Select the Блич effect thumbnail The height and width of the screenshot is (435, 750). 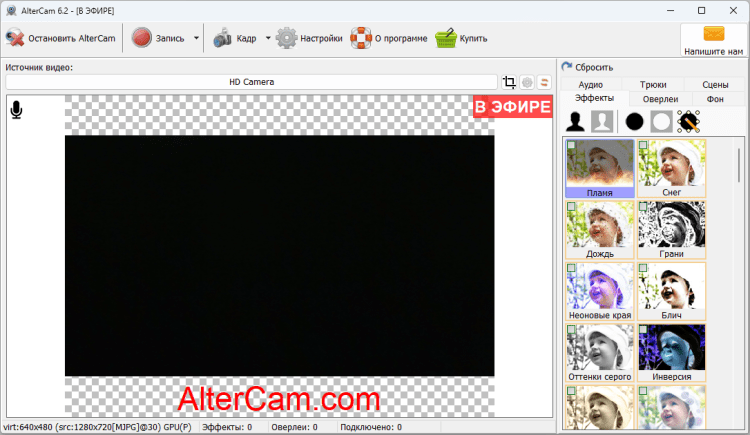672,291
